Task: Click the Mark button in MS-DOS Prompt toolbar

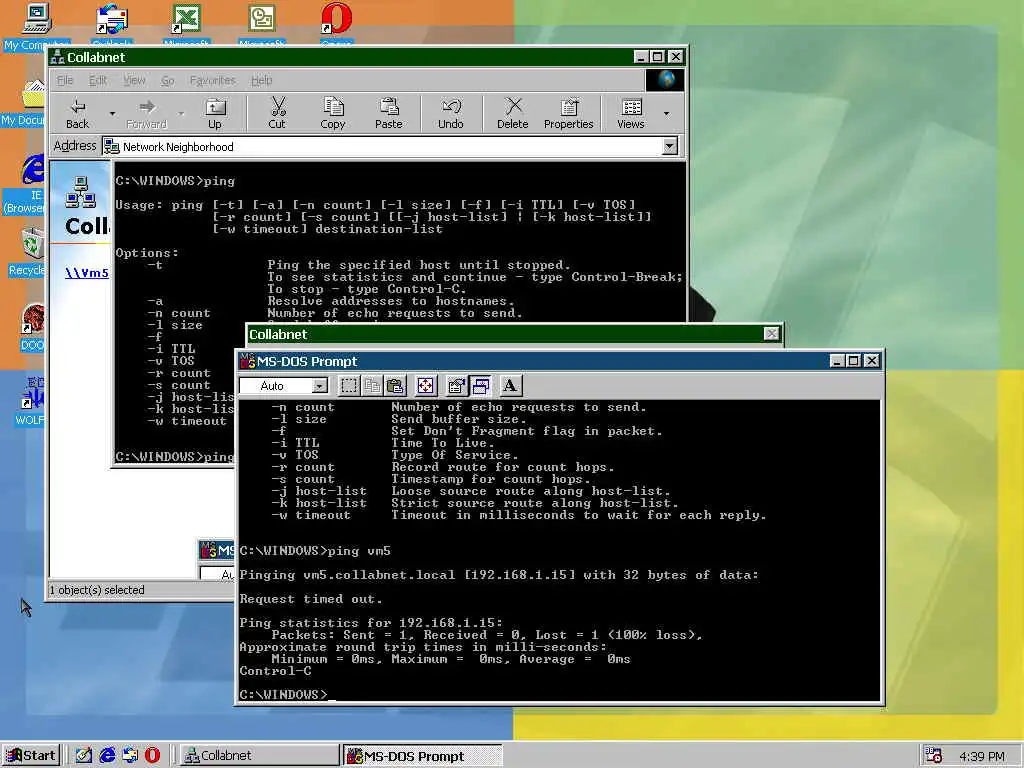Action: [349, 386]
